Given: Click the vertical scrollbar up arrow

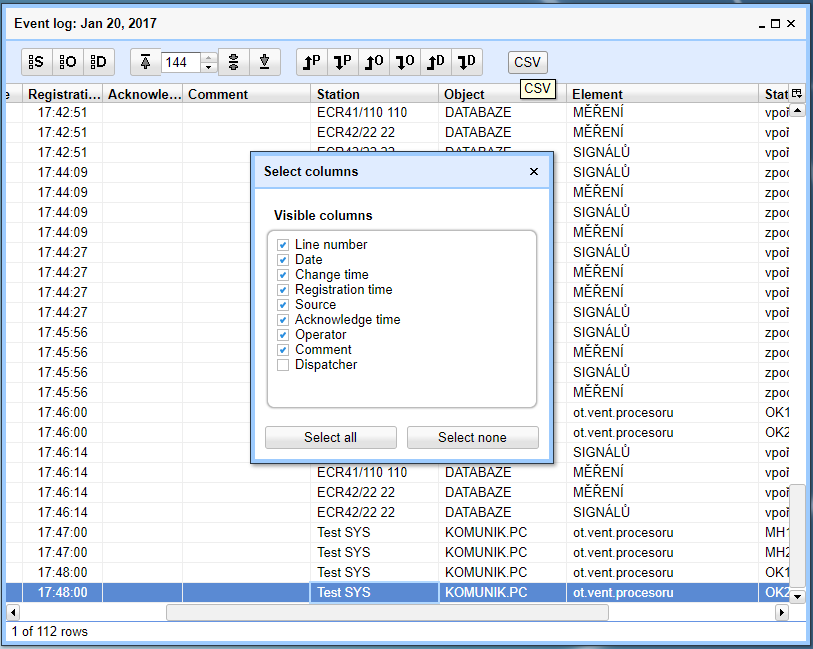Looking at the screenshot, I should tap(797, 110).
